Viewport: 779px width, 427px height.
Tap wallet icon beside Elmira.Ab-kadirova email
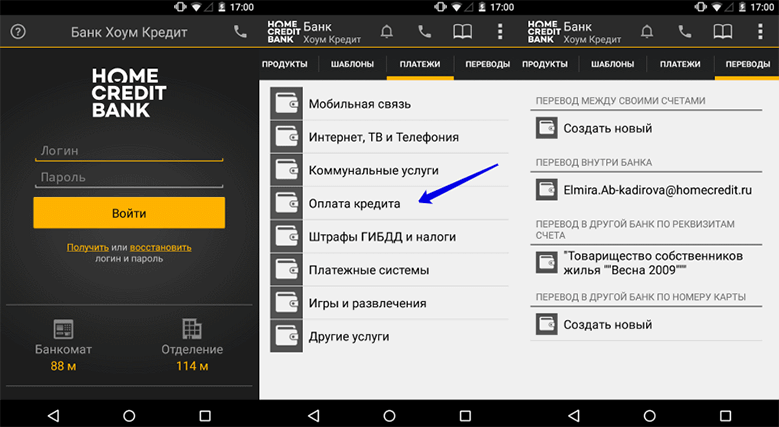(x=546, y=190)
